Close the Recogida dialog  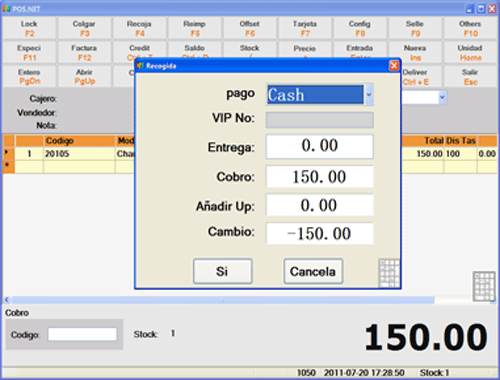[x=394, y=66]
